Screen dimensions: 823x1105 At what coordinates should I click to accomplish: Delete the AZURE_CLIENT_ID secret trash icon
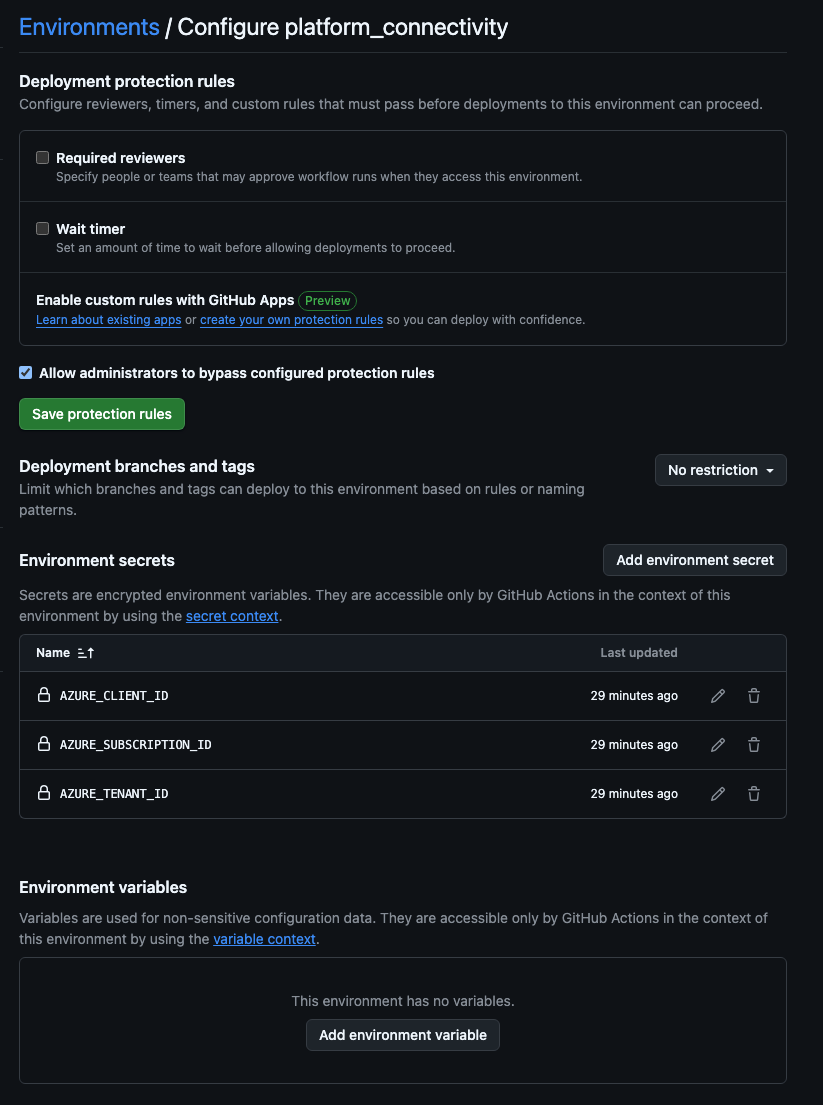[754, 696]
